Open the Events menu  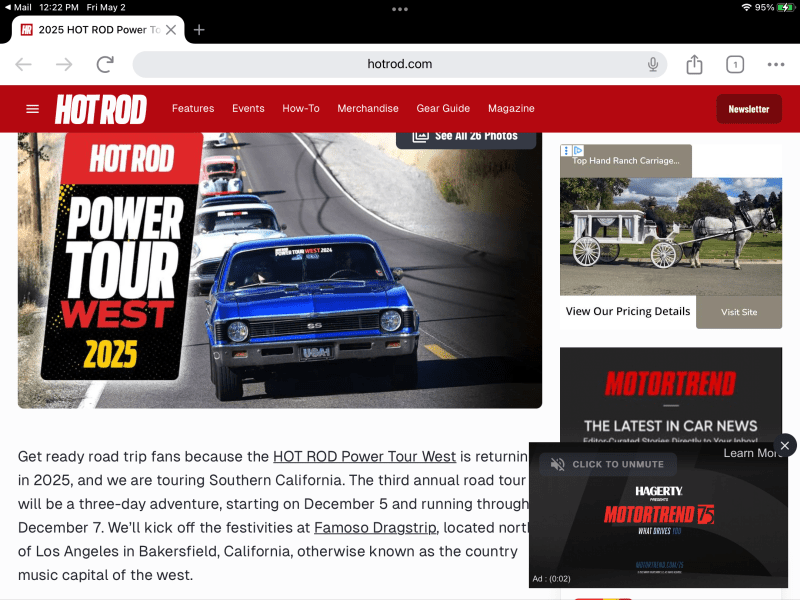tap(248, 108)
